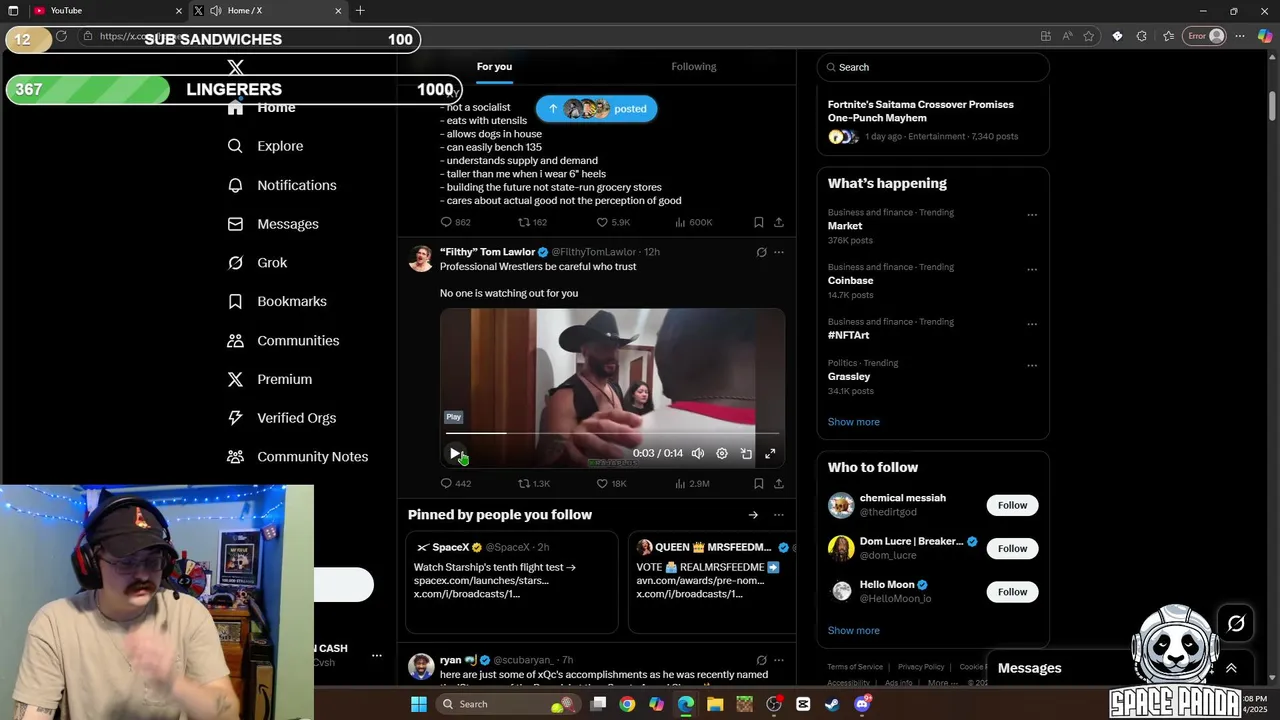The image size is (1280, 720).
Task: Open Google Chrome from the taskbar
Action: tap(627, 704)
